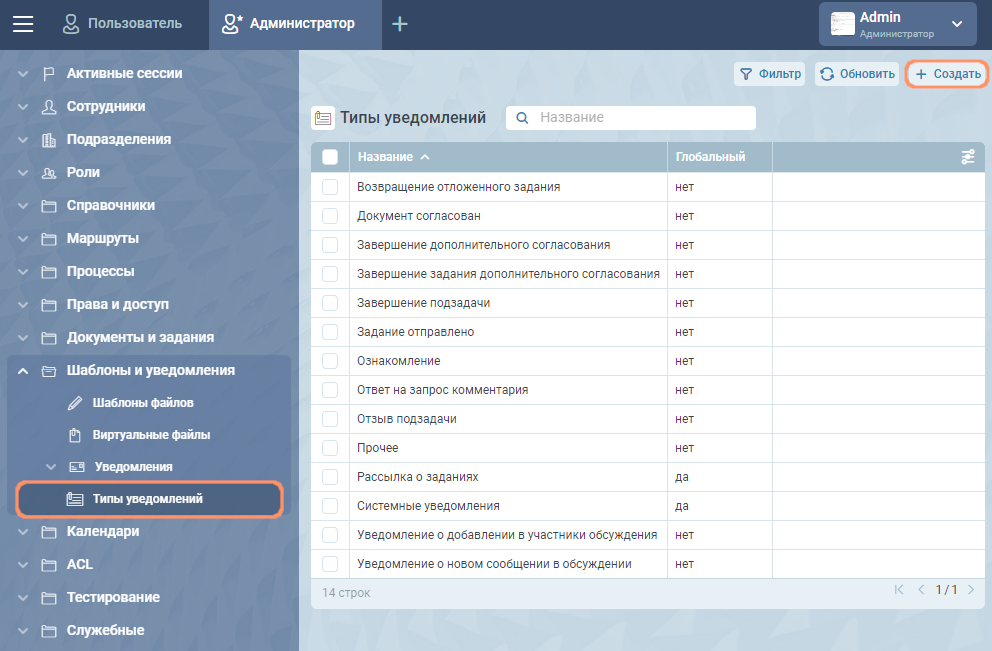Screen dimensions: 992x651
Task: Click the Сотрудники person icon
Action: [48, 107]
